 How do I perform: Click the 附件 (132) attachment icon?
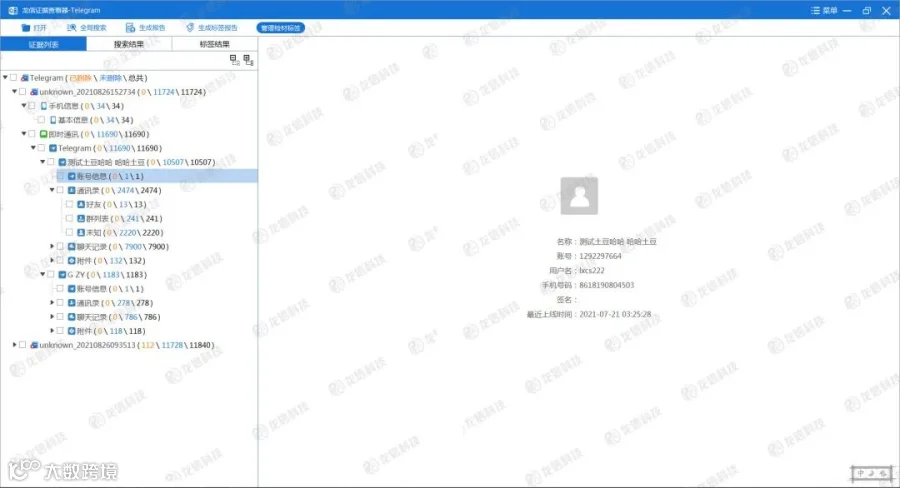tap(72, 261)
